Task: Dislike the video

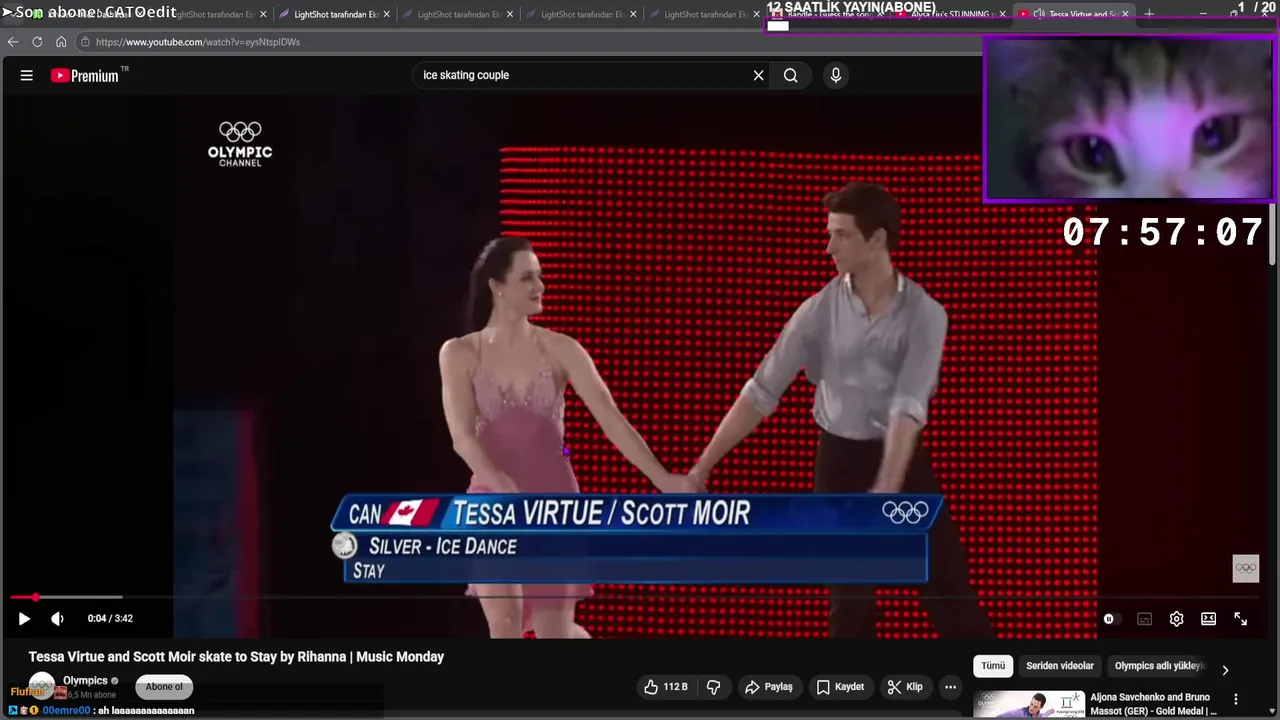Action: 714,687
